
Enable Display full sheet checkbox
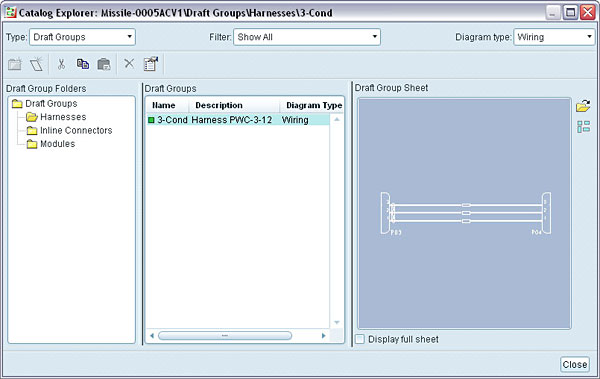(x=360, y=339)
